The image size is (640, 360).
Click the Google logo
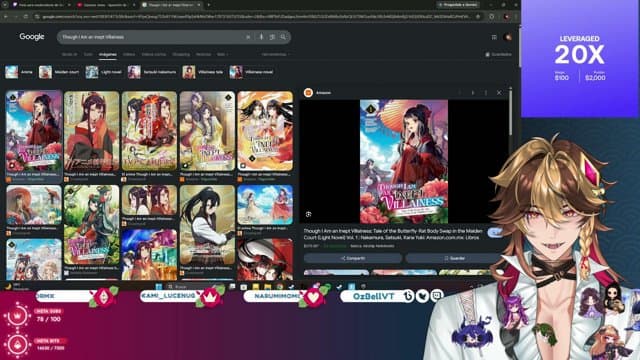click(32, 37)
